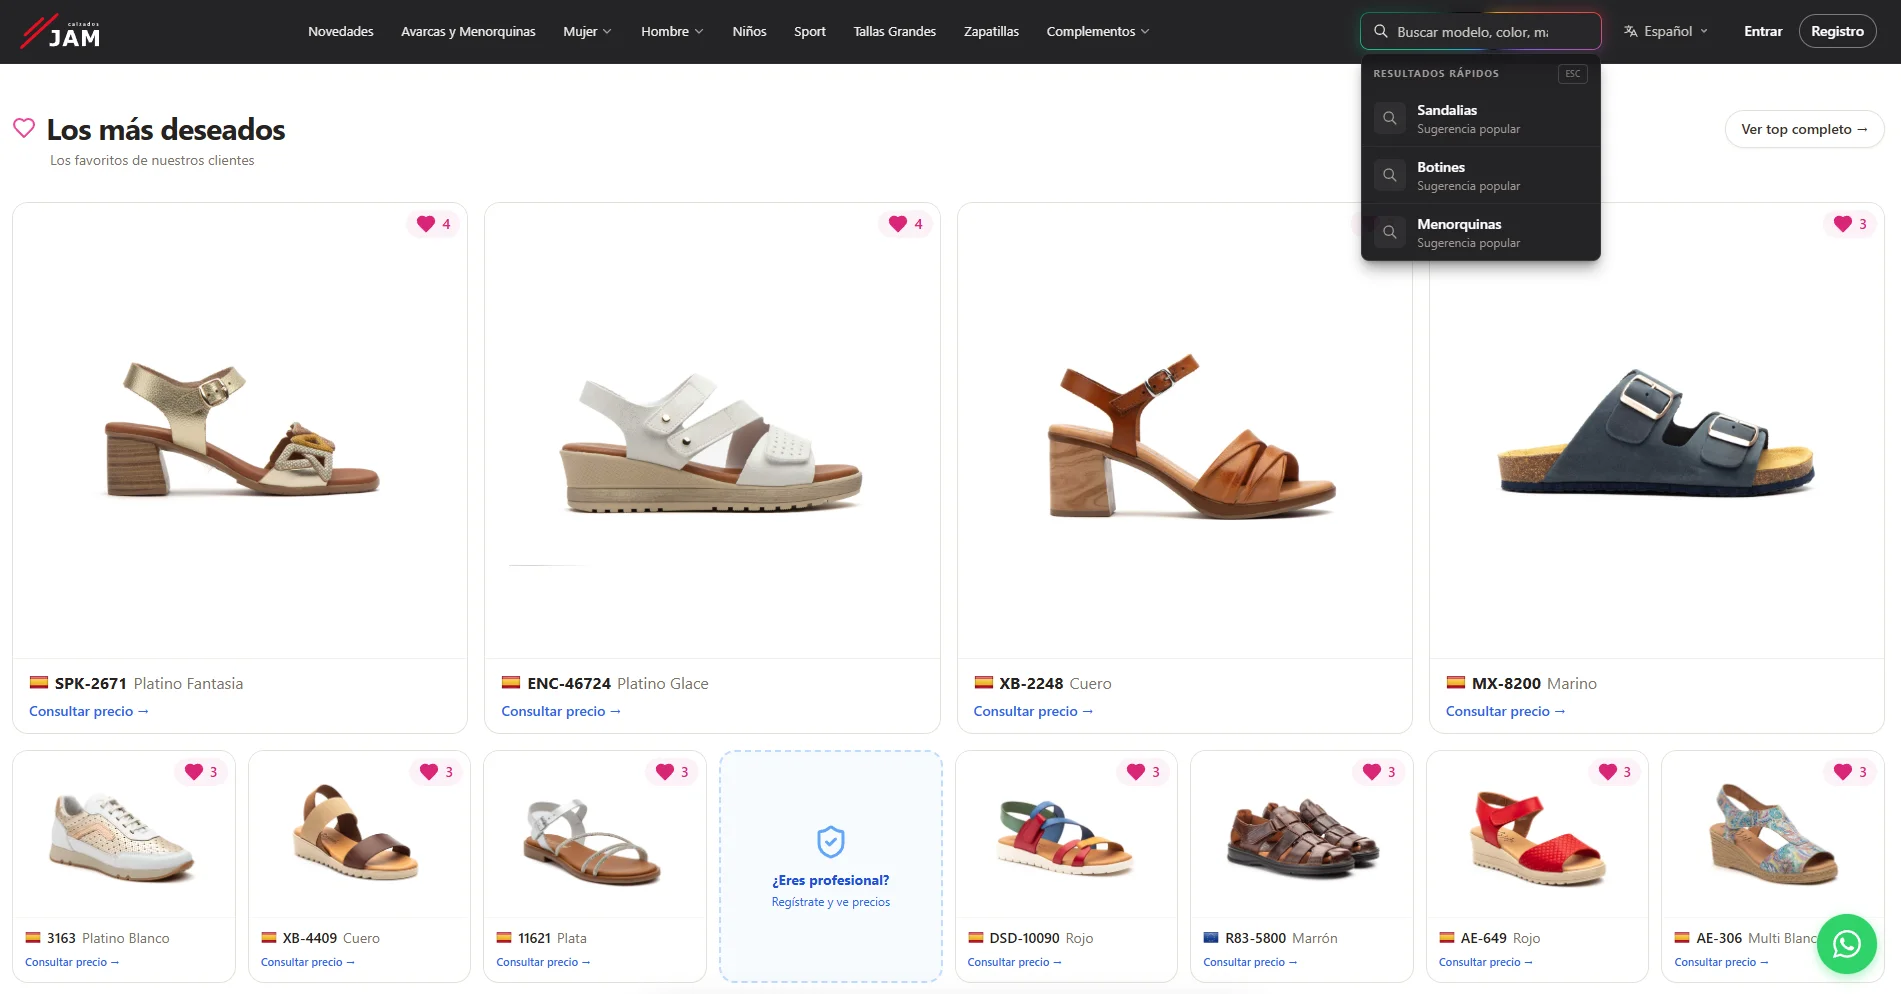Click the language translate icon beside Español

click(1630, 31)
